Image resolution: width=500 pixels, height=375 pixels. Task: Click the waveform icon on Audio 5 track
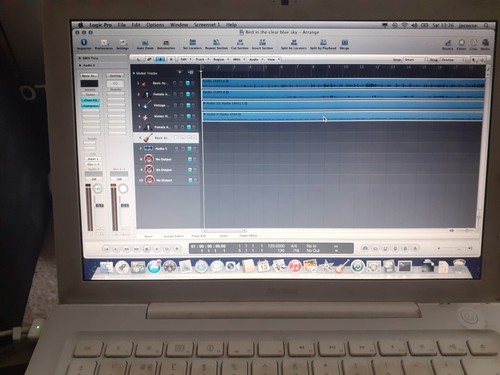[148, 148]
